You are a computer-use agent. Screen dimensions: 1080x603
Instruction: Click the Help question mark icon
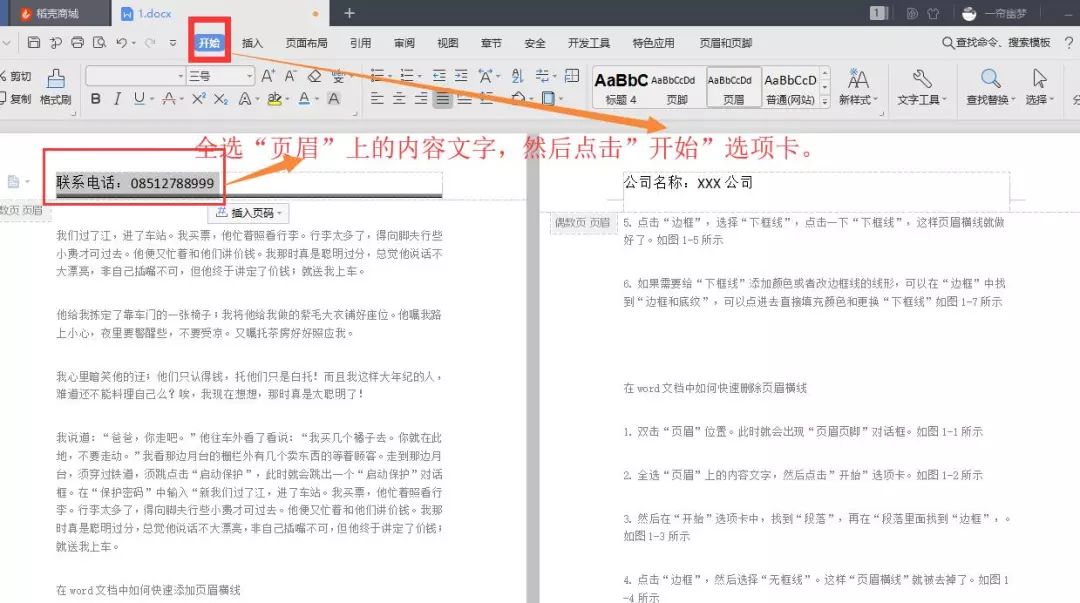(x=1069, y=43)
